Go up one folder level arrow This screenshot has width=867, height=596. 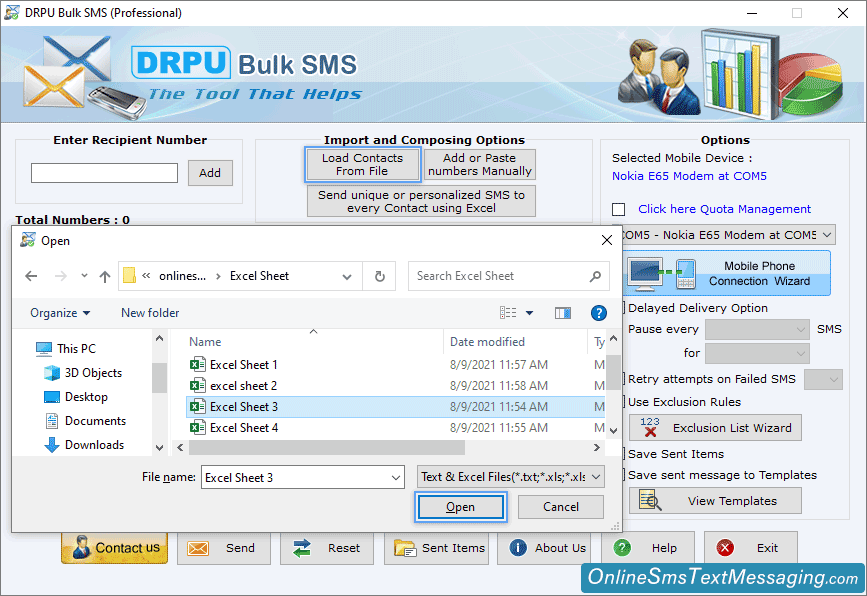click(105, 276)
